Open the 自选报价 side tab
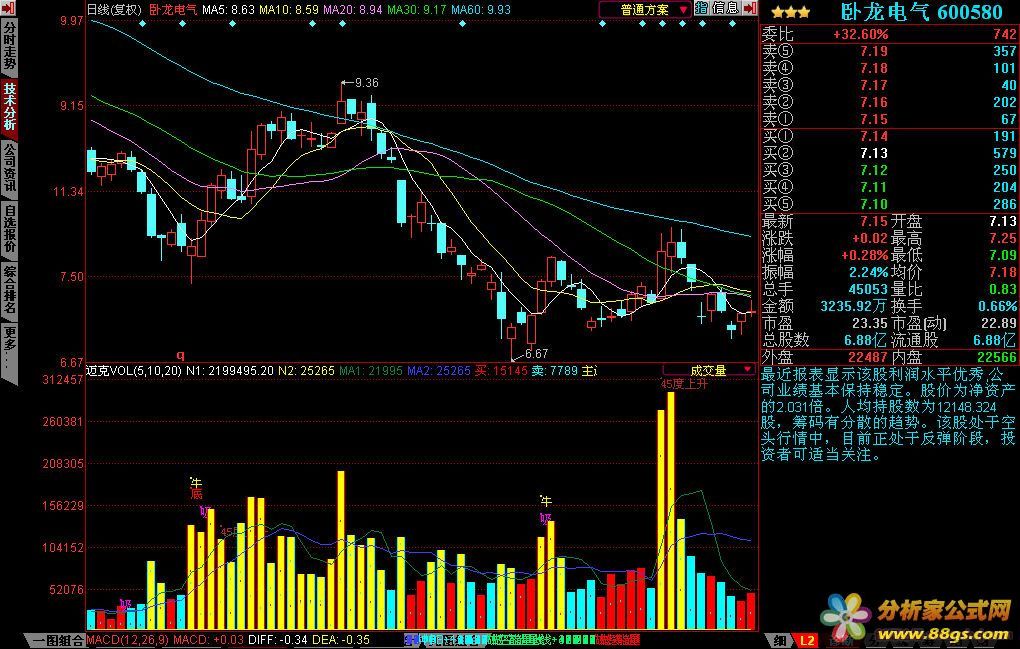1020x649 pixels. point(9,228)
